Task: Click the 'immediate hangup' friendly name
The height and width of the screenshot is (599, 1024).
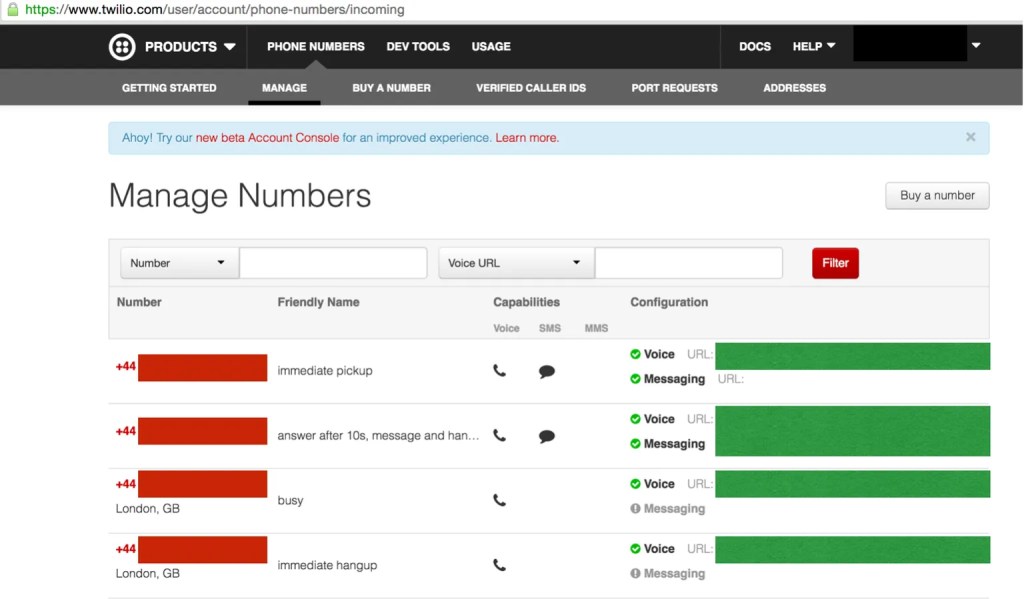Action: 327,565
